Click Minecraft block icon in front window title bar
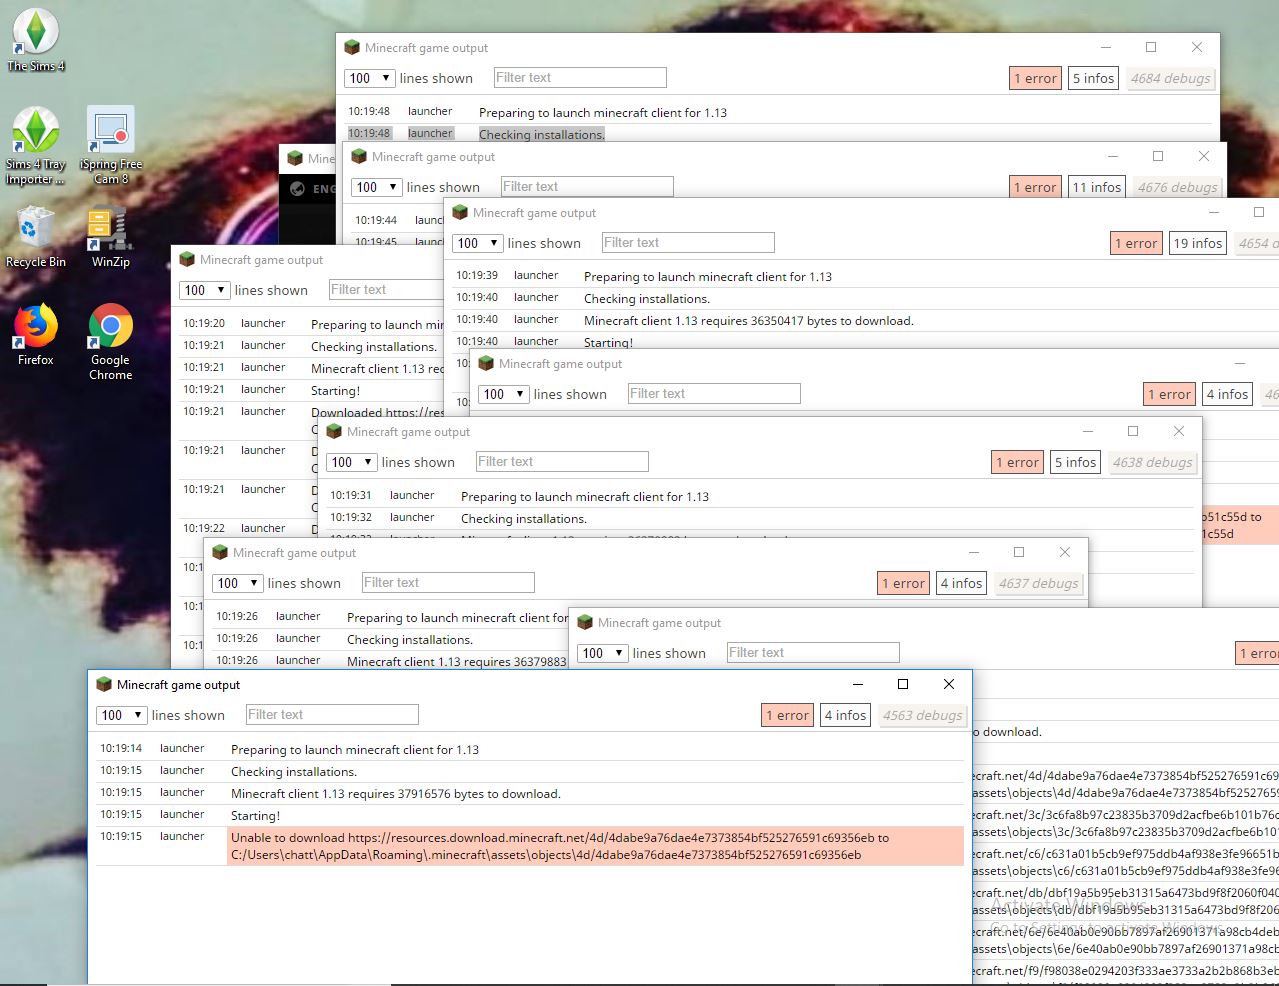The width and height of the screenshot is (1279, 986). pyautogui.click(x=103, y=685)
